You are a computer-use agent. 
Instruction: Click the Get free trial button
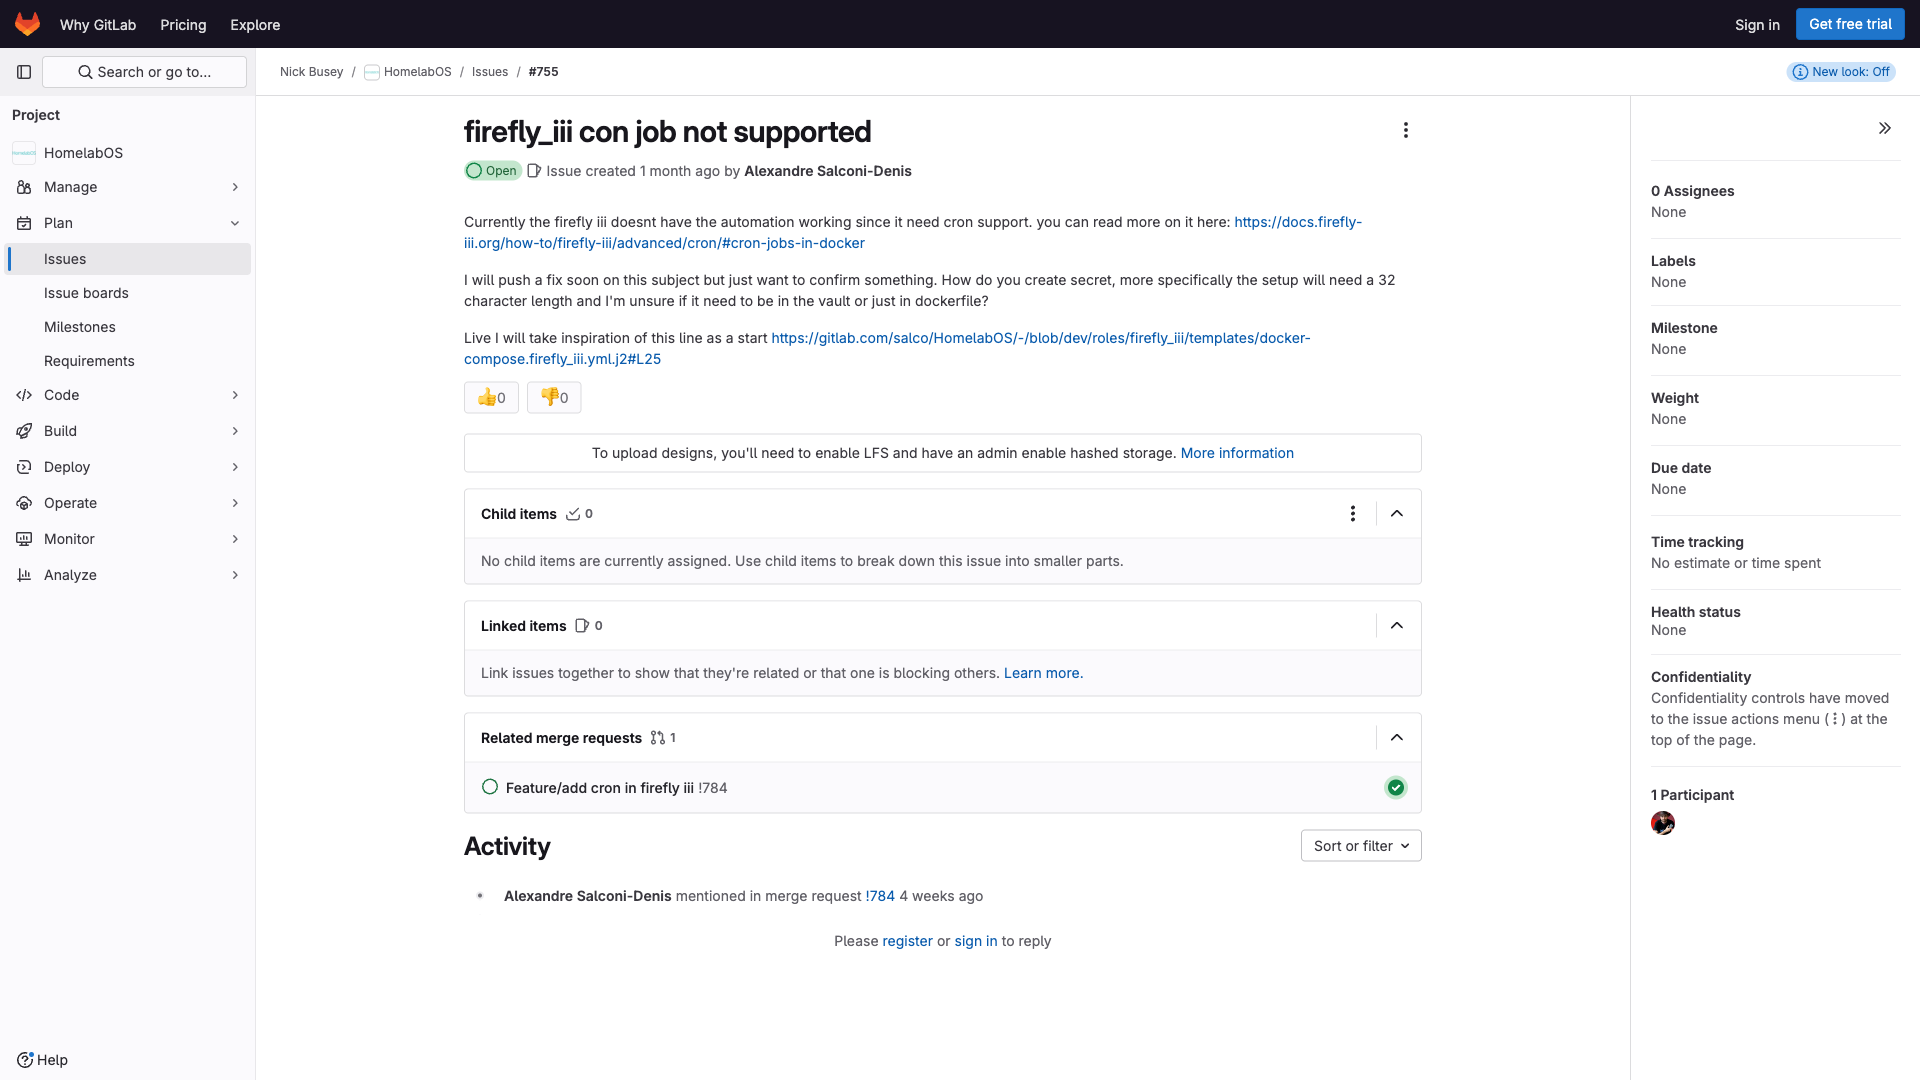(1849, 24)
